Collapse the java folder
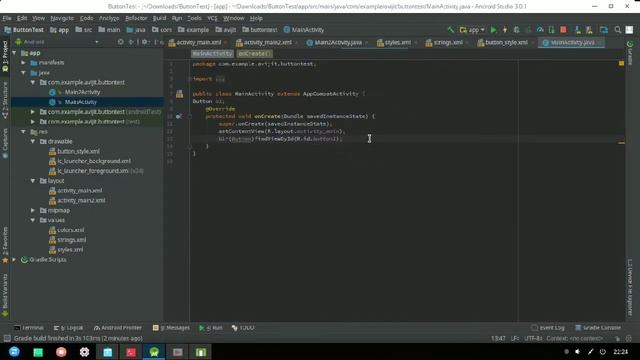Image resolution: width=640 pixels, height=360 pixels. click(x=24, y=73)
